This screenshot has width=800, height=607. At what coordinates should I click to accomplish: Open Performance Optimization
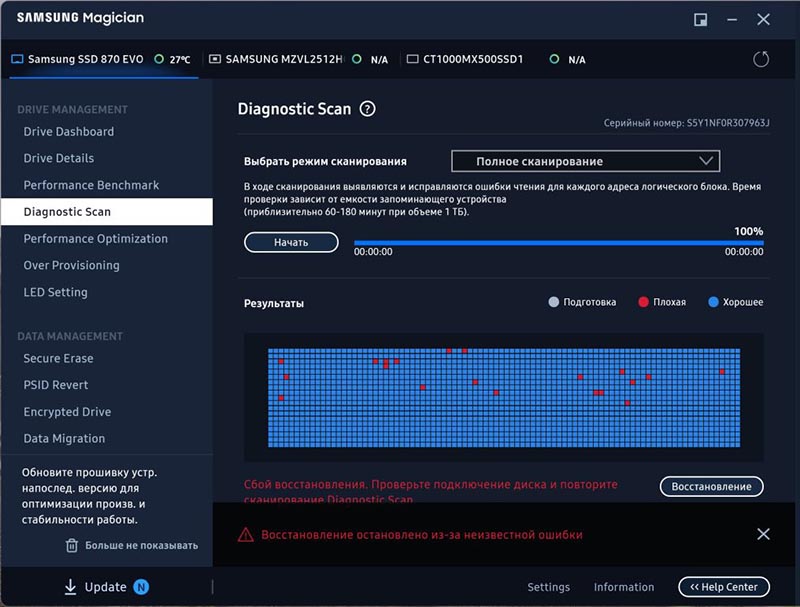pos(95,239)
